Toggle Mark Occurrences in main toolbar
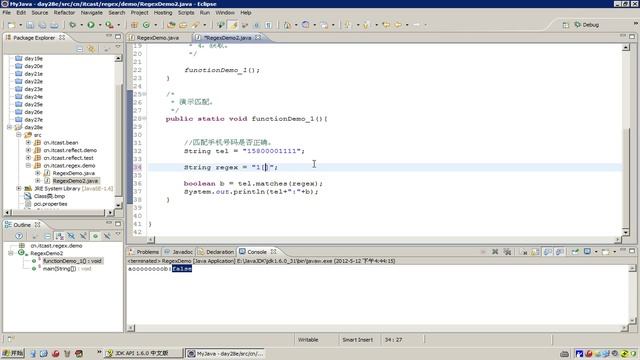The width and height of the screenshot is (640, 360). pos(233,25)
